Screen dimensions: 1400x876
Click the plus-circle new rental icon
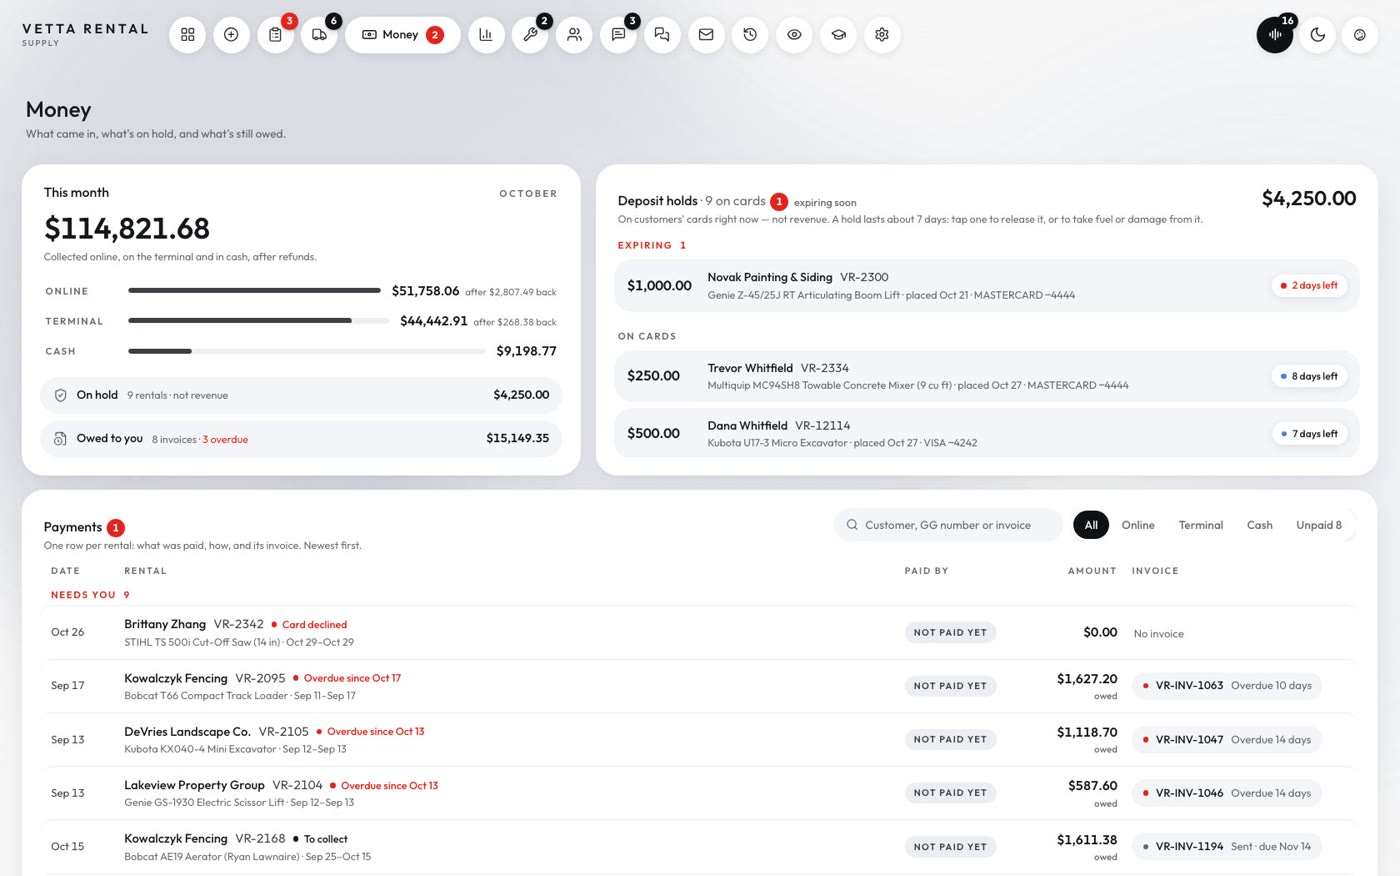pos(231,35)
